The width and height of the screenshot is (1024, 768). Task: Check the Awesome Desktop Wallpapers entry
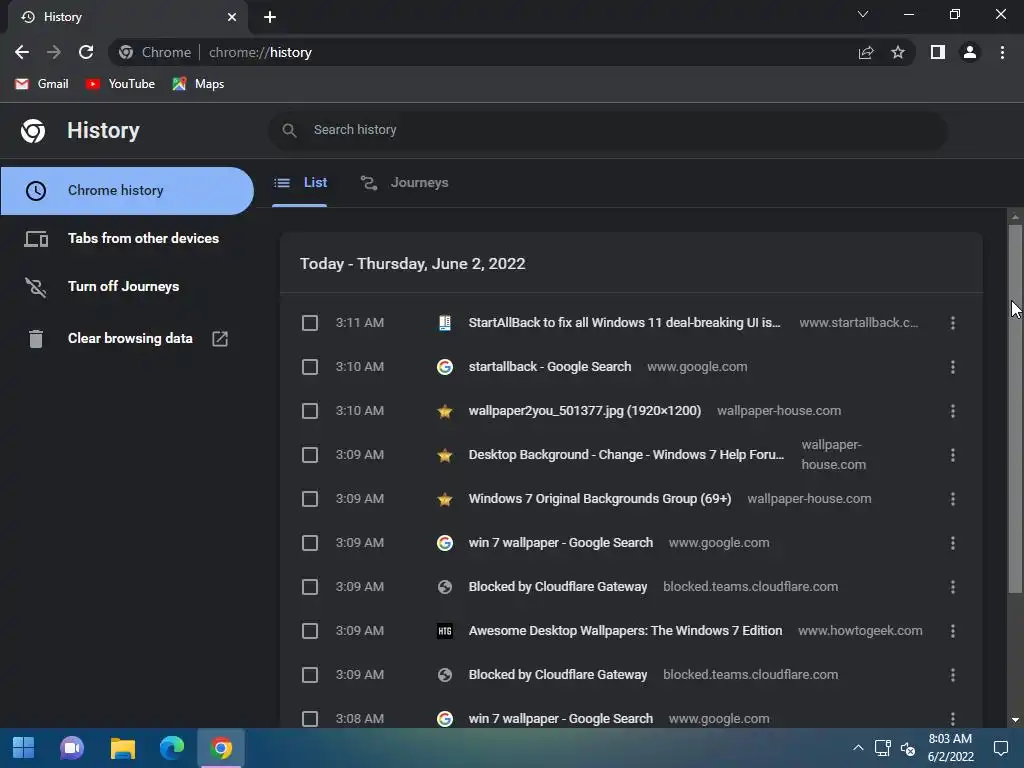point(310,631)
